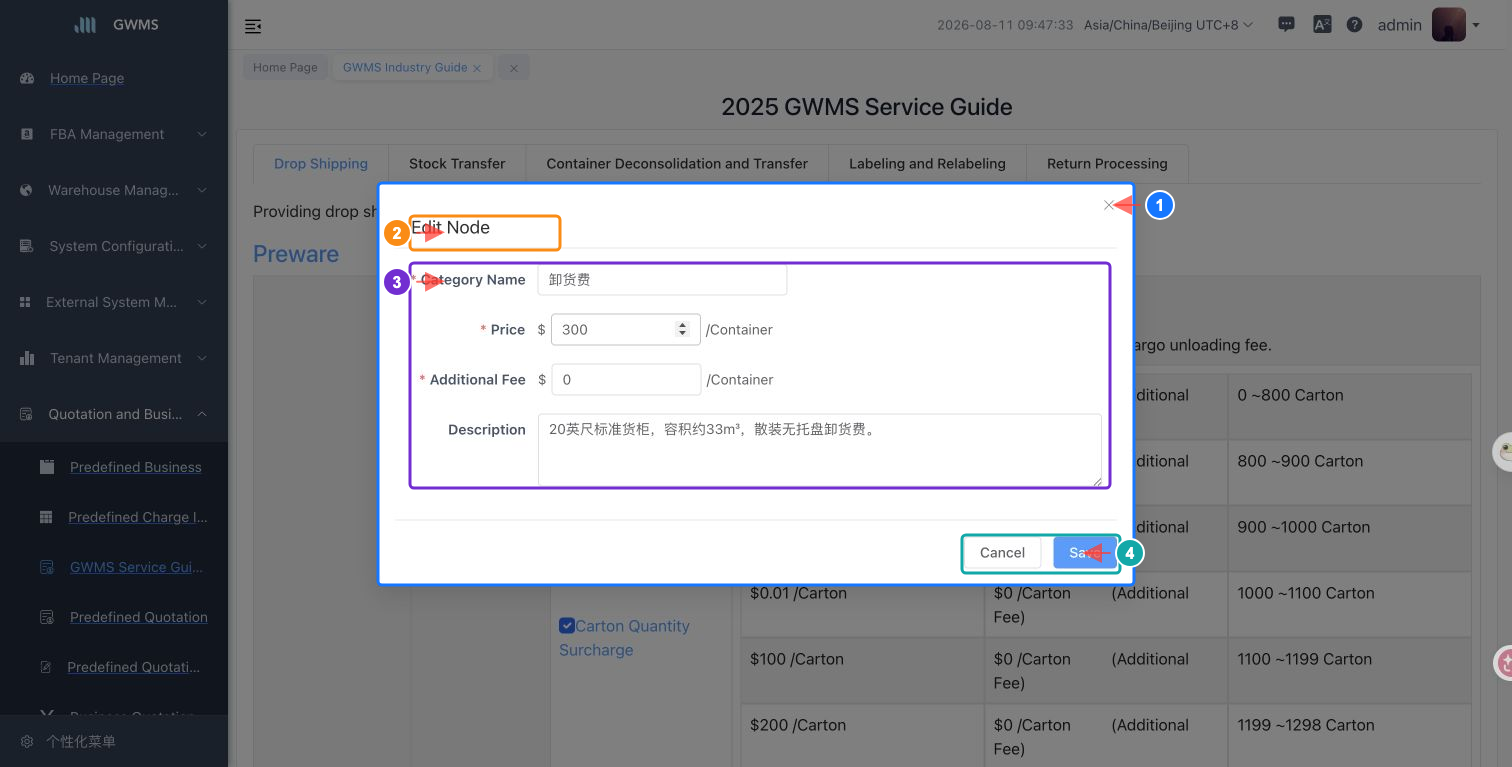Open Container Deconsolidation and Transfer tab
1512x767 pixels.
(677, 164)
